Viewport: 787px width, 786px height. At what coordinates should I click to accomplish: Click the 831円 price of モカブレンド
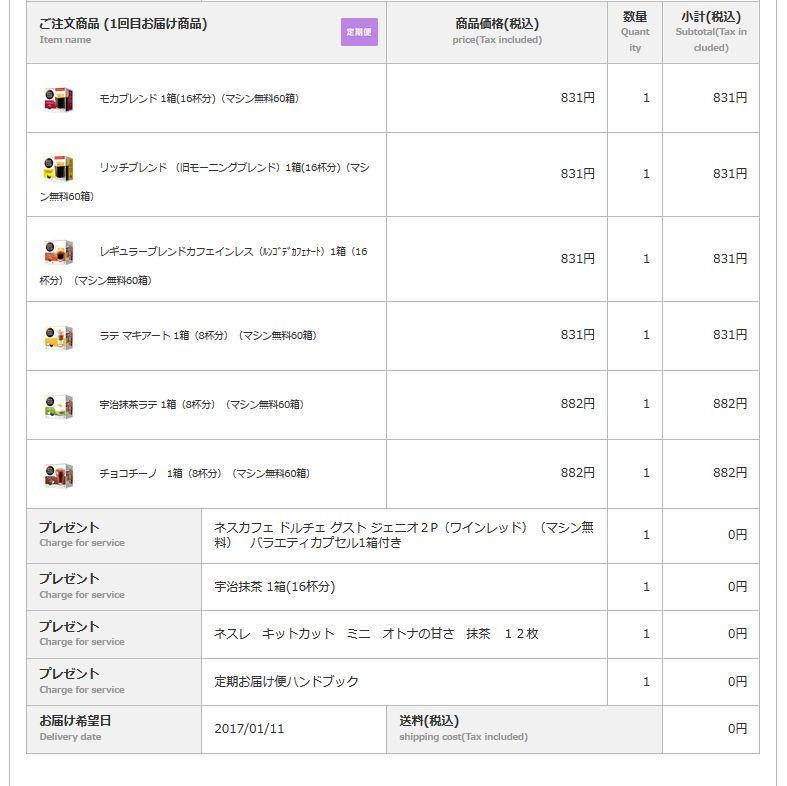[578, 97]
